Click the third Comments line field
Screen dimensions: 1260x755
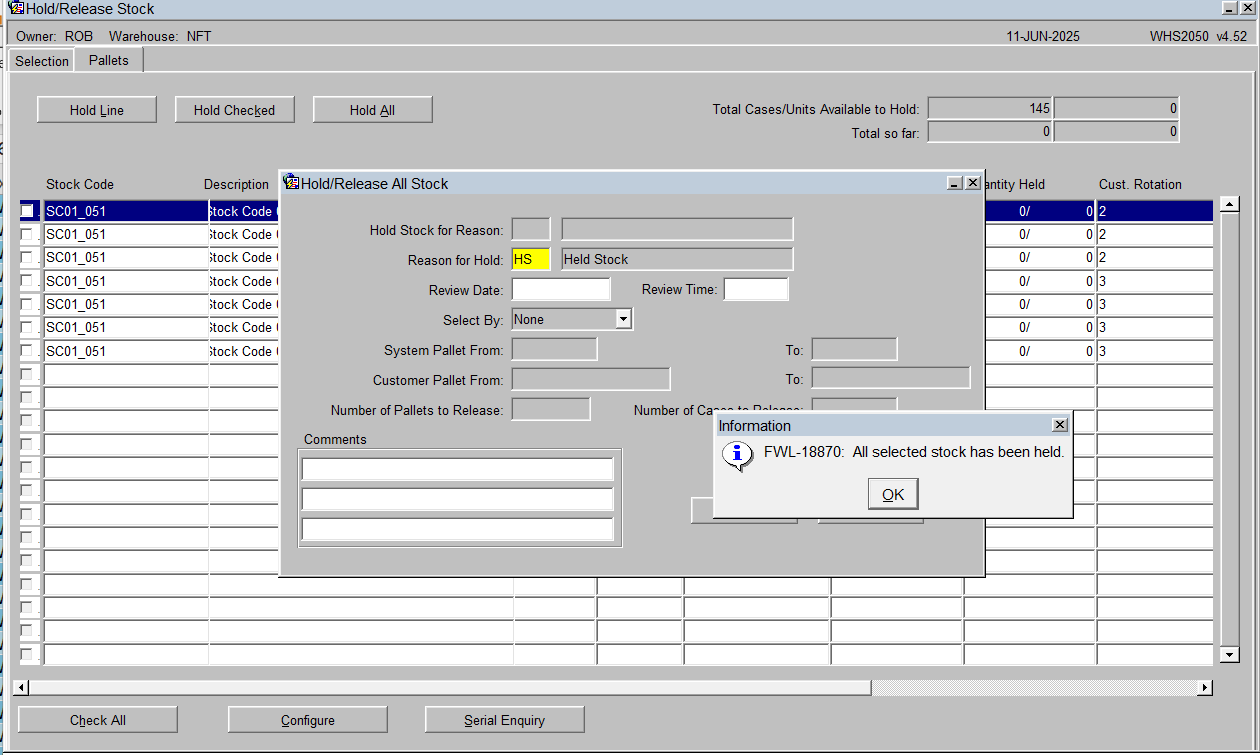coord(458,529)
